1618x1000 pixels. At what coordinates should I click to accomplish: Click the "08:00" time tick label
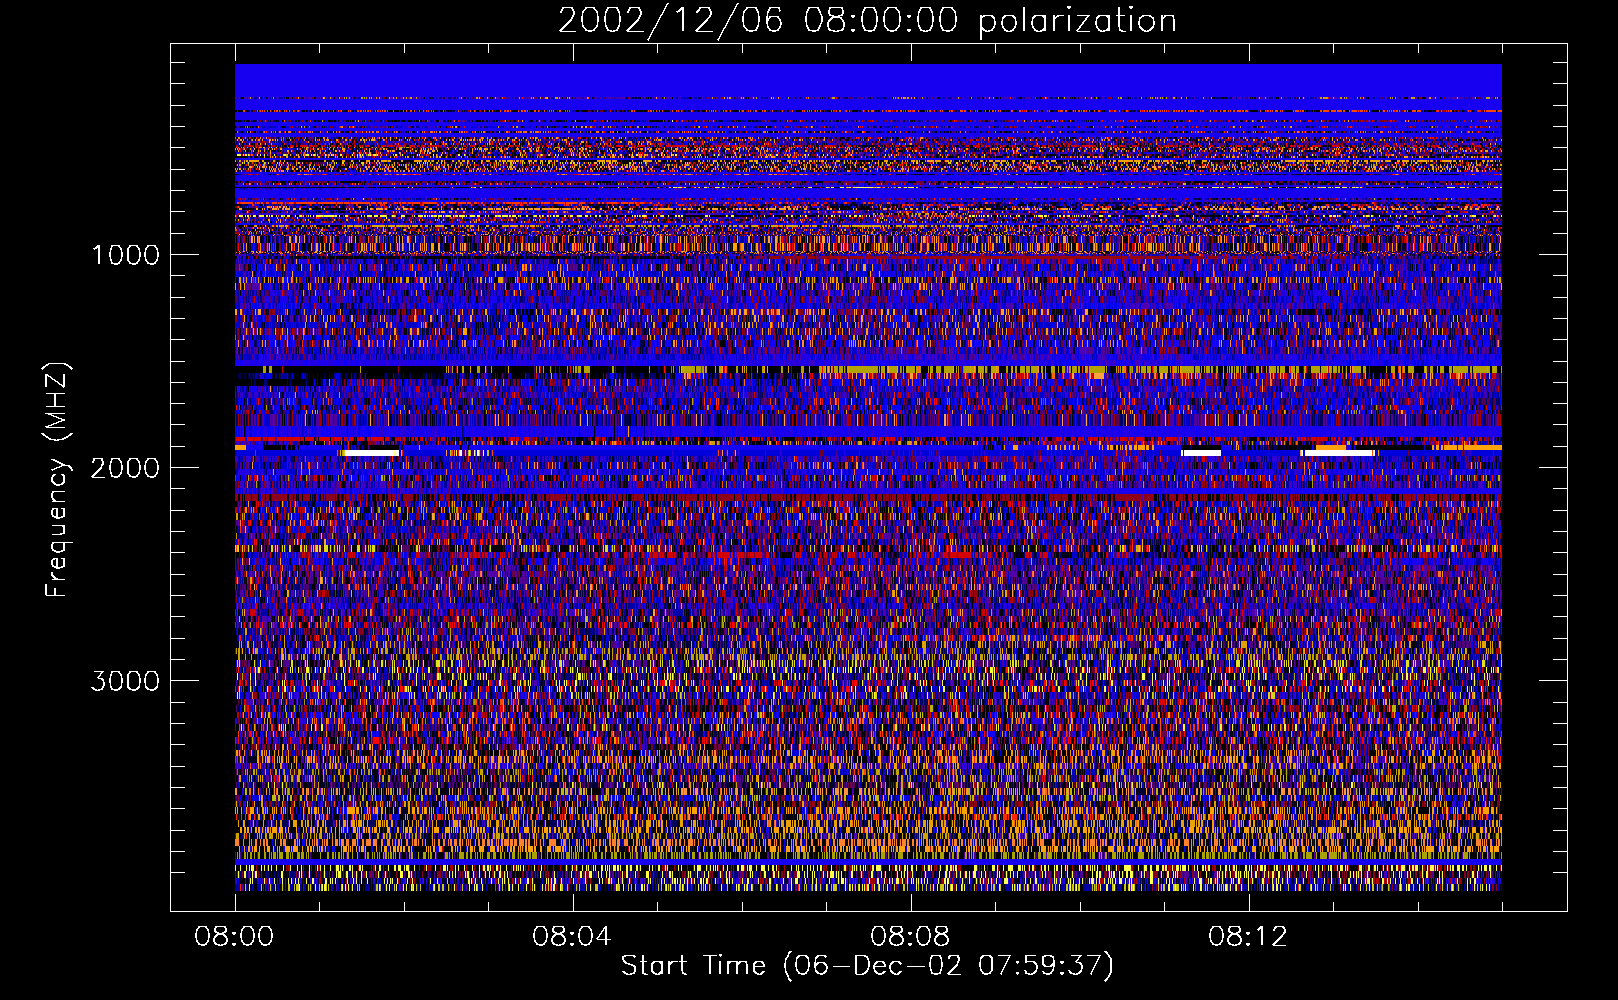(x=235, y=937)
